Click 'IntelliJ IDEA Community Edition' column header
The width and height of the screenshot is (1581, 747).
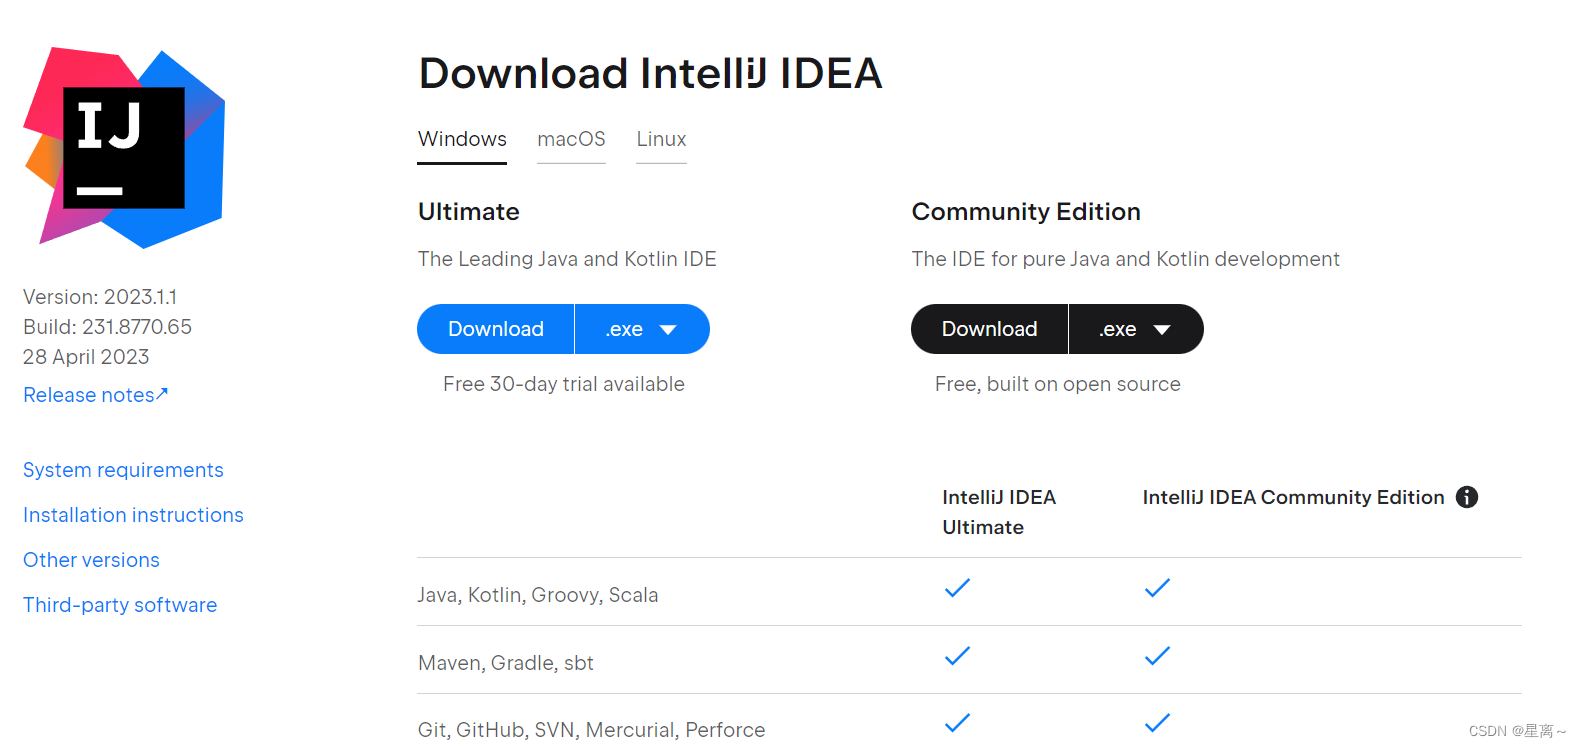coord(1294,497)
